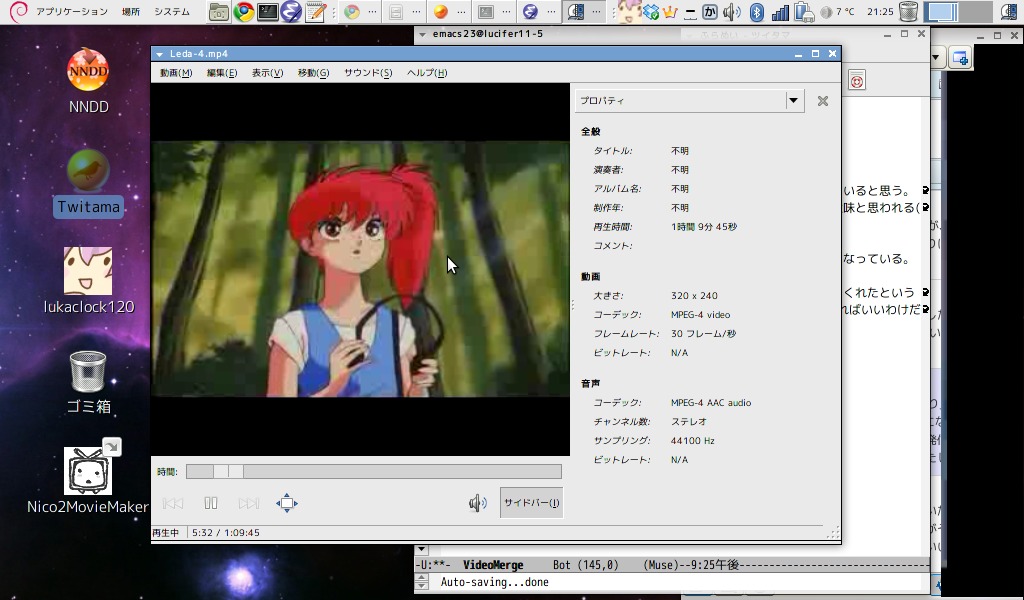Select the Twitama desktop icon
1024x600 pixels.
88,183
